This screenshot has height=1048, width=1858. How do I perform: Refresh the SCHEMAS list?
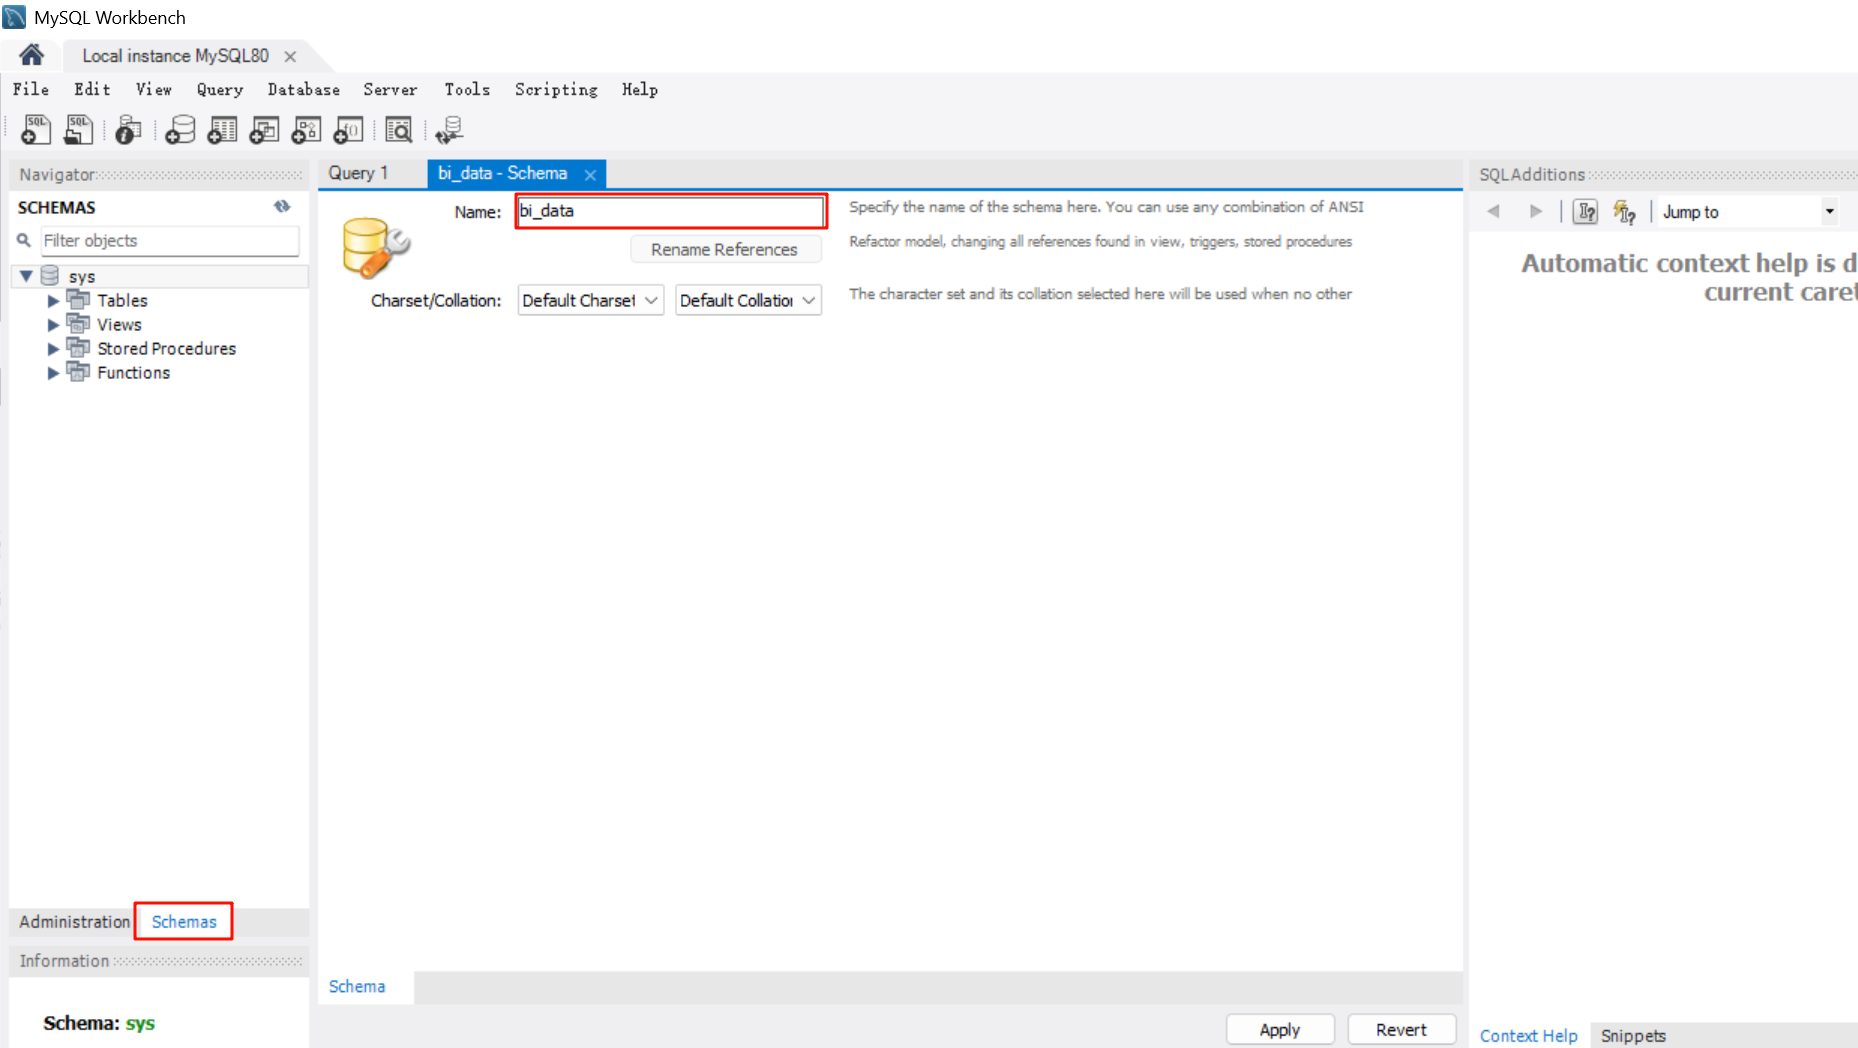click(282, 206)
